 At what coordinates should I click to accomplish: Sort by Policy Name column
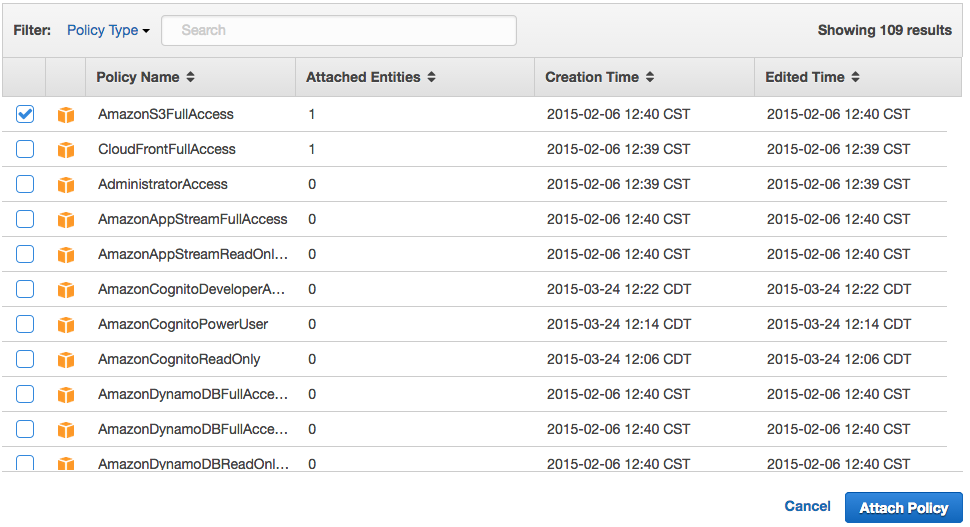145,77
